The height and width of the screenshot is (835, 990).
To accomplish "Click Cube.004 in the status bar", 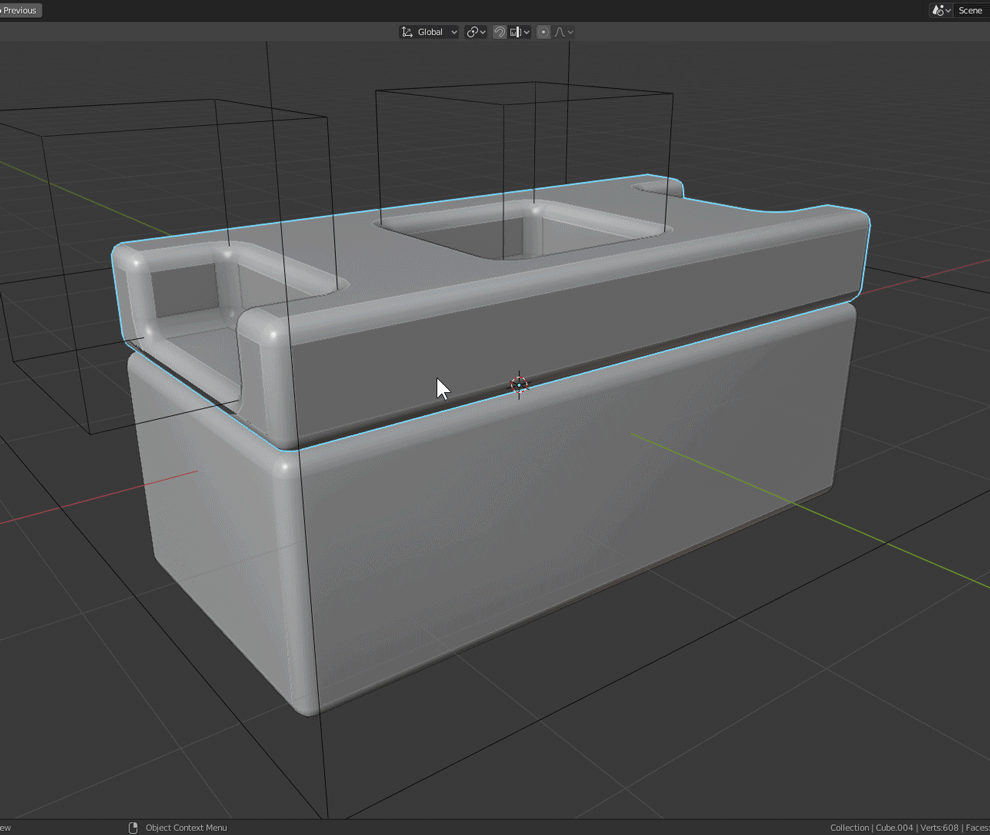I will tap(895, 827).
